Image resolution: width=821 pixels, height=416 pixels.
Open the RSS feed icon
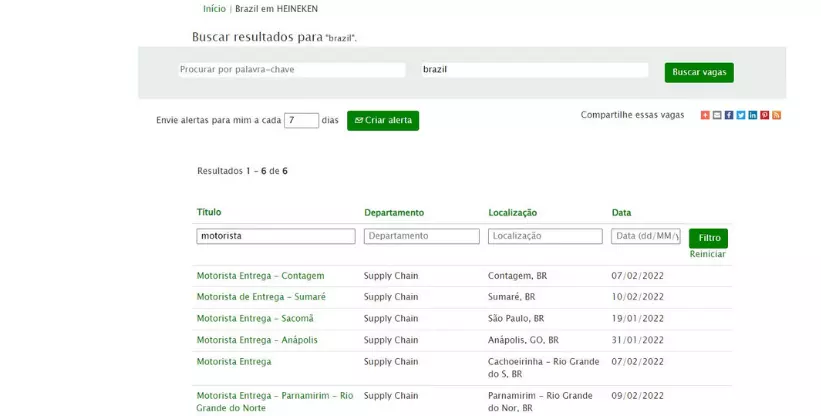pos(776,115)
